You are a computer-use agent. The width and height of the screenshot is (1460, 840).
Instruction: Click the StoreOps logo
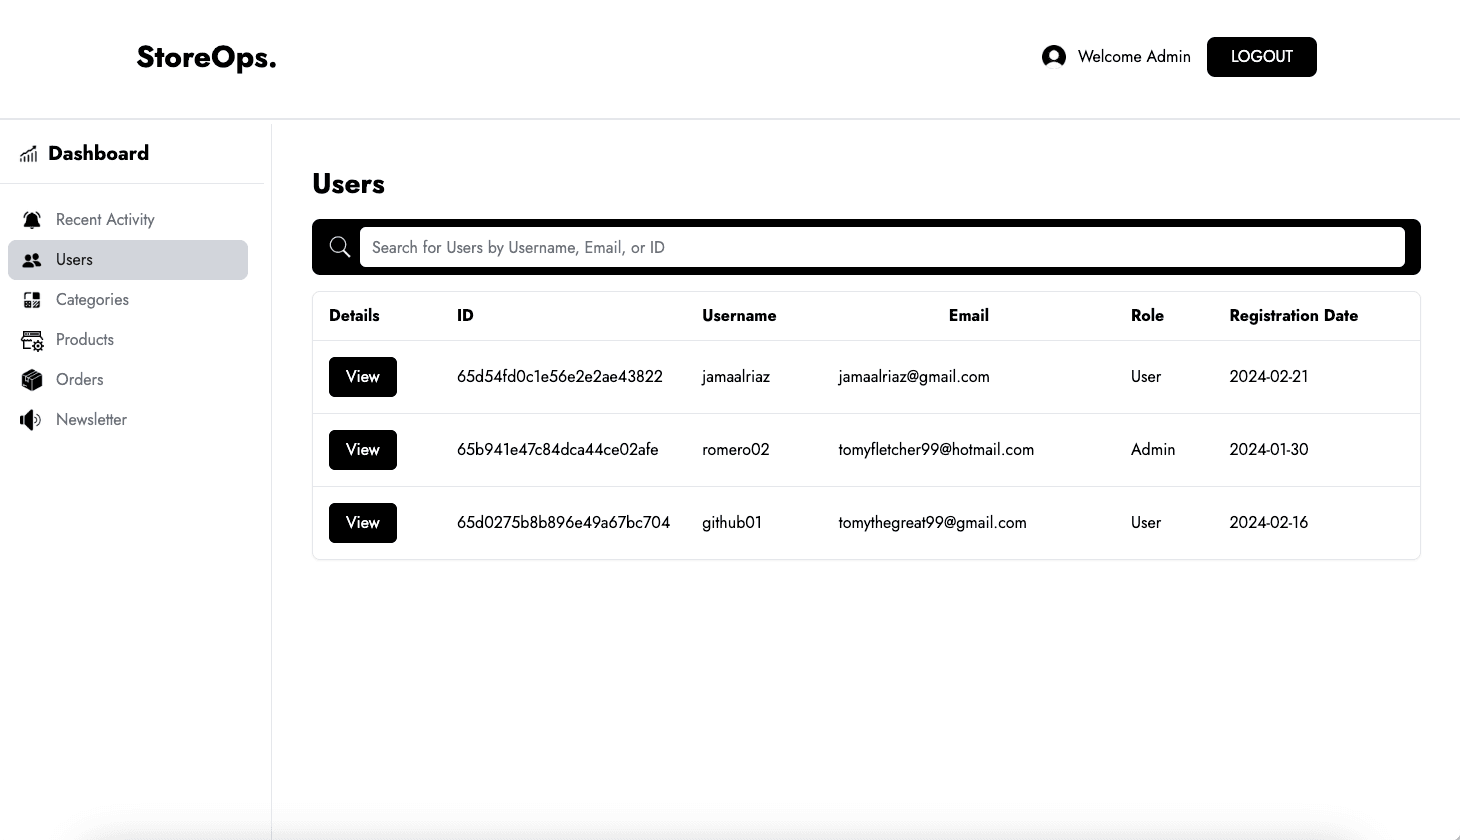pyautogui.click(x=207, y=58)
